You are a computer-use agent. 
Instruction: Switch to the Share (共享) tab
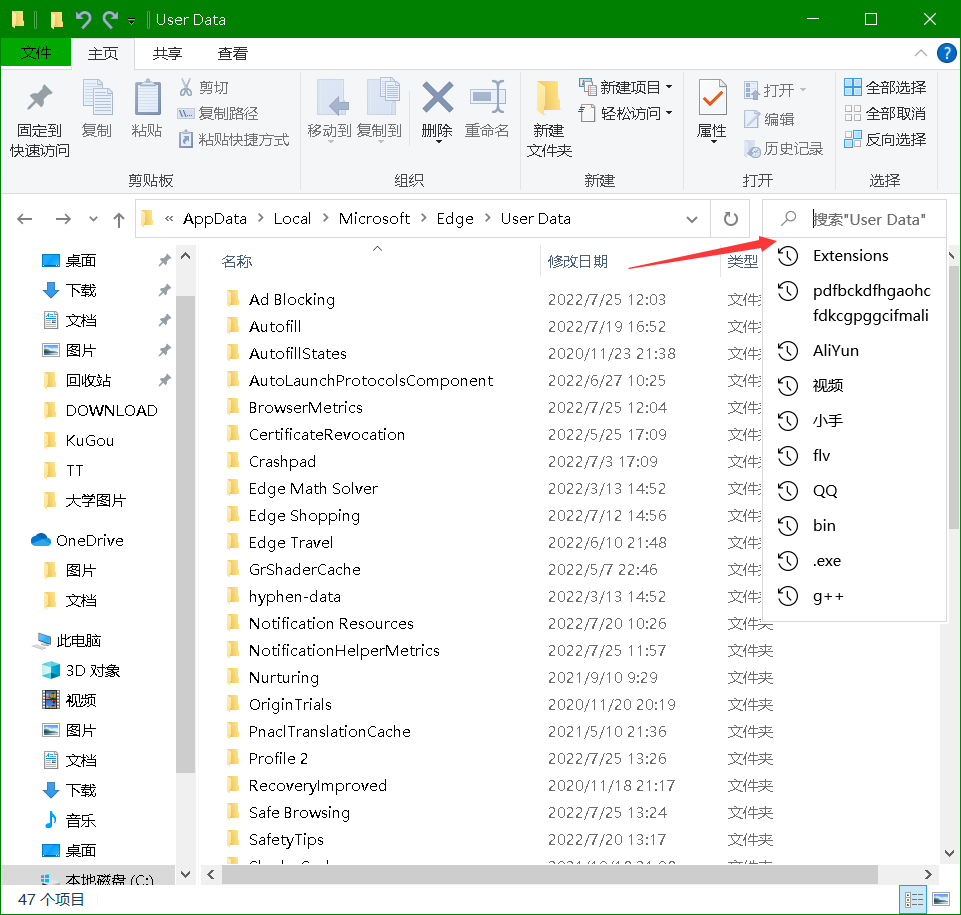(x=167, y=54)
